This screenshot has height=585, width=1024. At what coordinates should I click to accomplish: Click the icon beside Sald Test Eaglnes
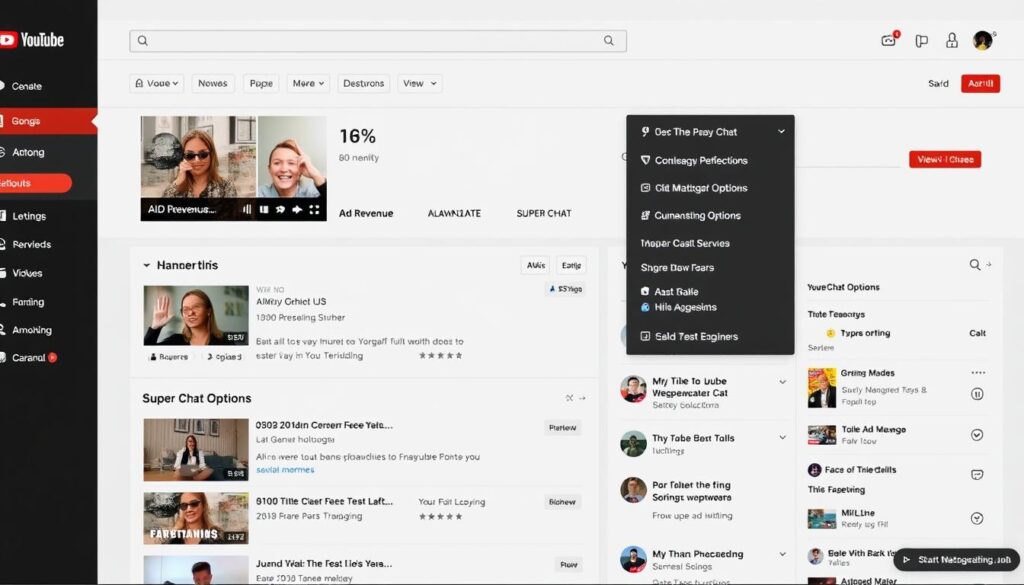click(645, 336)
